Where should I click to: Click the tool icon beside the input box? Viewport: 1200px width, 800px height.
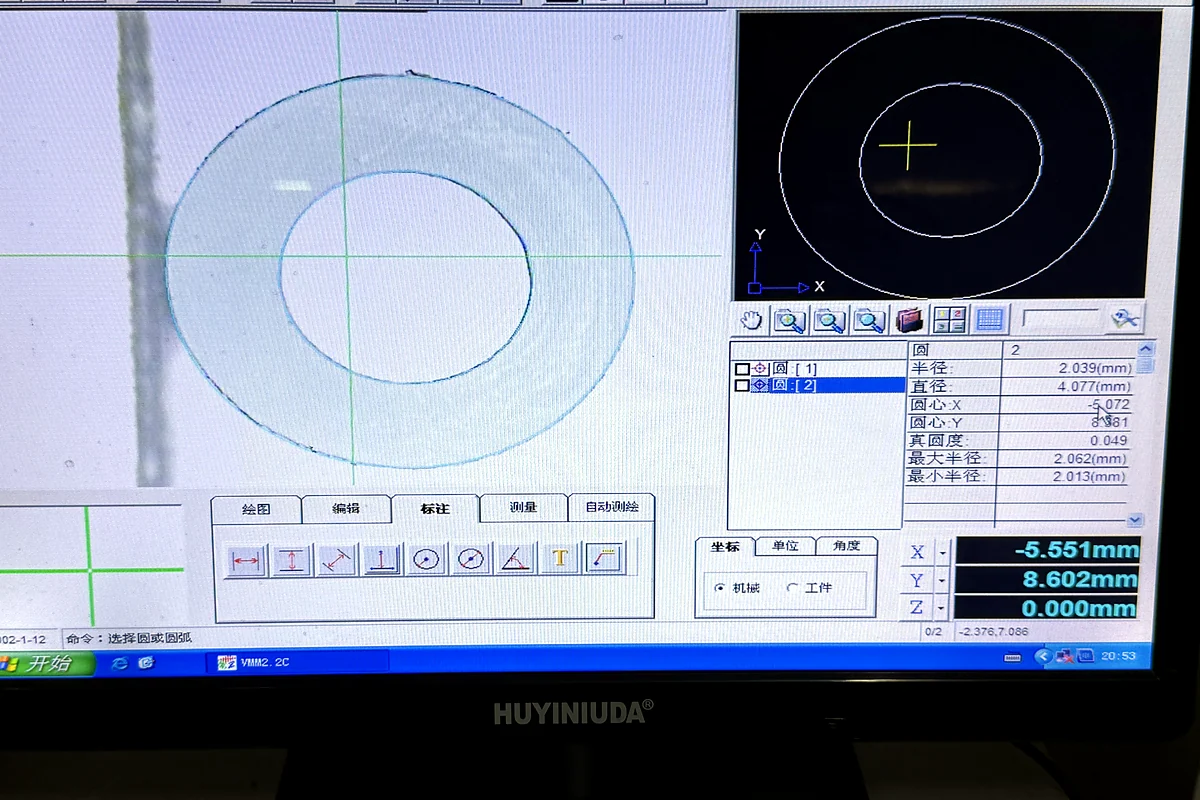1125,319
